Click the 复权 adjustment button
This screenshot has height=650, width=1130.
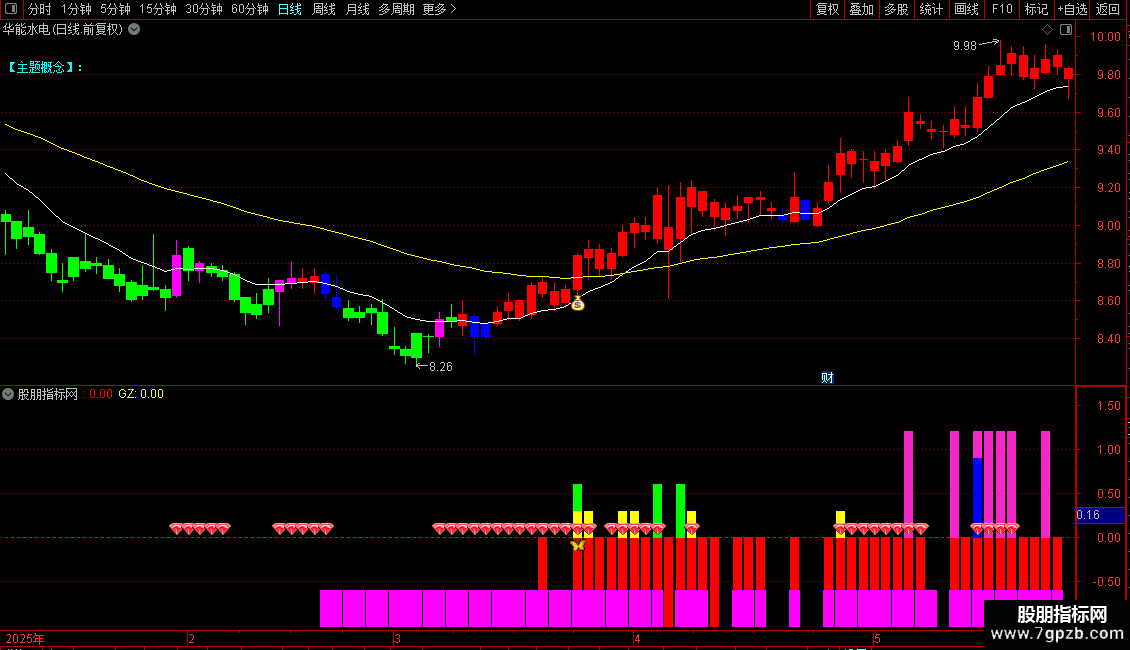827,9
